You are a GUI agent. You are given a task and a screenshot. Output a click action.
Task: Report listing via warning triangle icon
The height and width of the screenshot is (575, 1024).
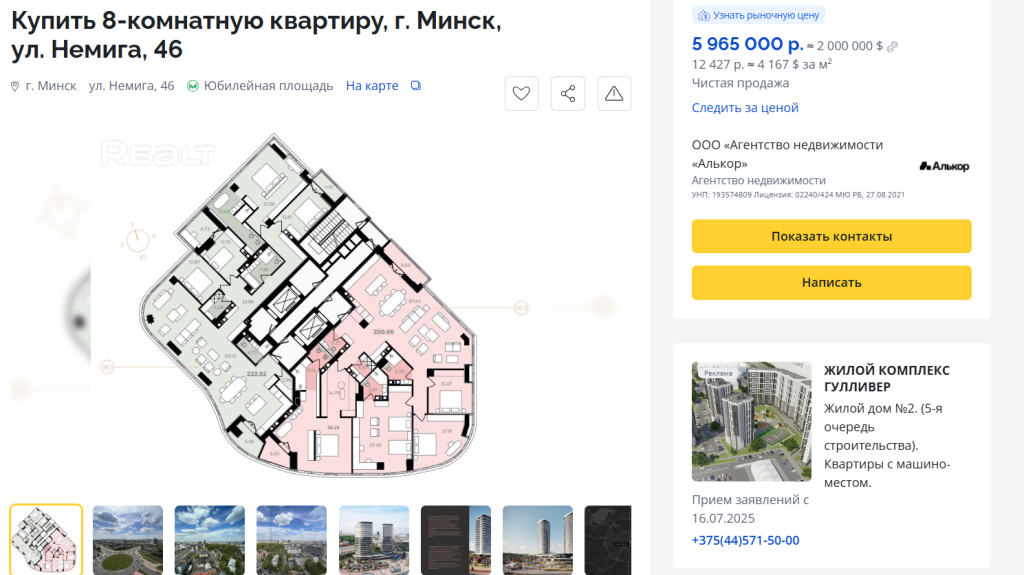(614, 93)
